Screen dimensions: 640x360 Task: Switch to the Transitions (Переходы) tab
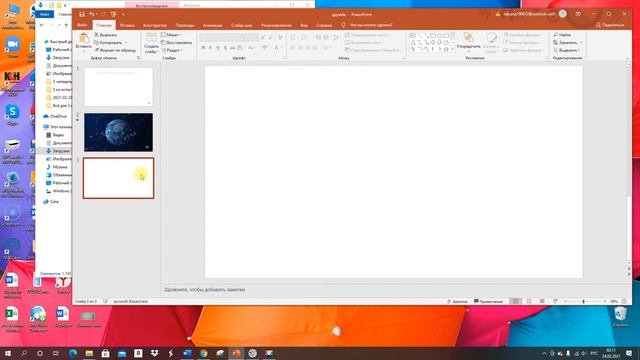pyautogui.click(x=185, y=25)
